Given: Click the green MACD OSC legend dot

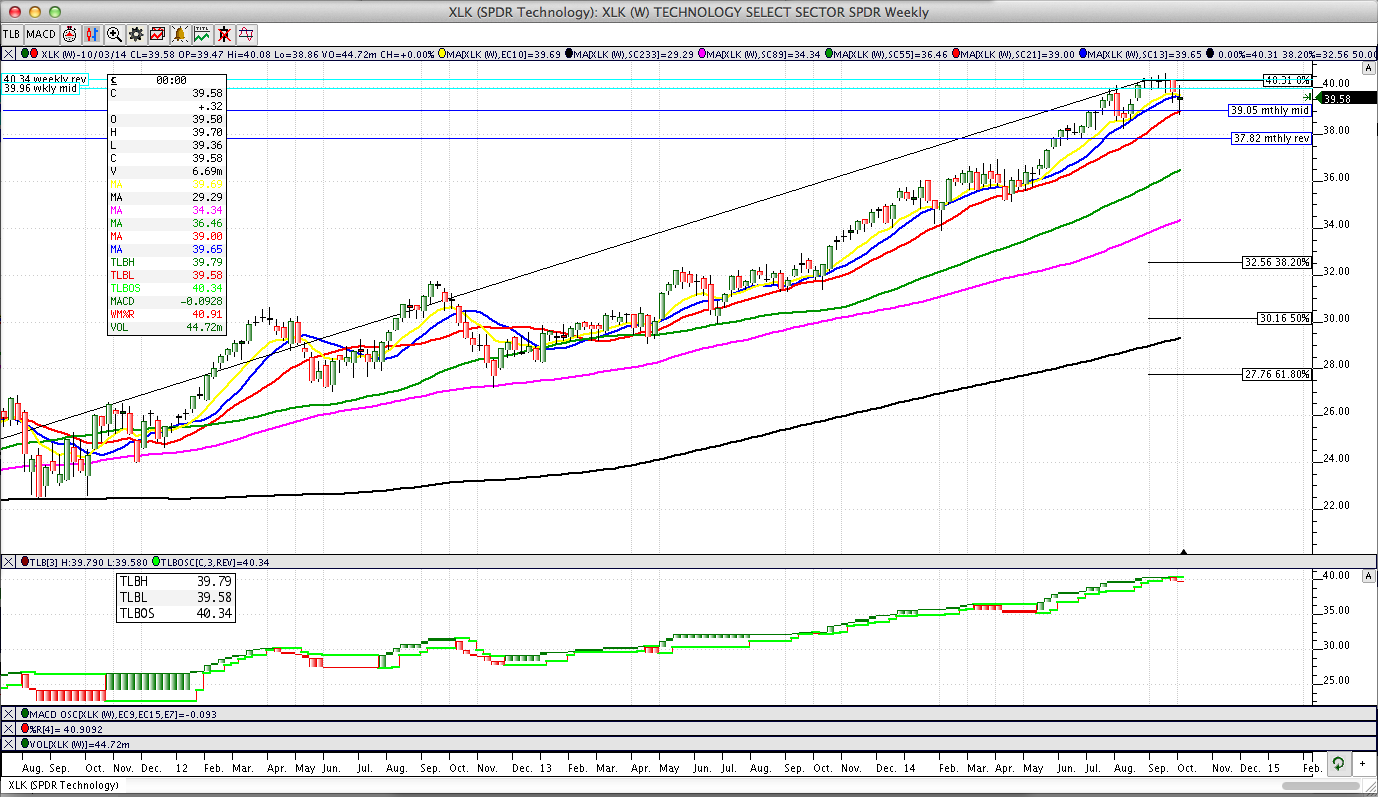Looking at the screenshot, I should 25,714.
